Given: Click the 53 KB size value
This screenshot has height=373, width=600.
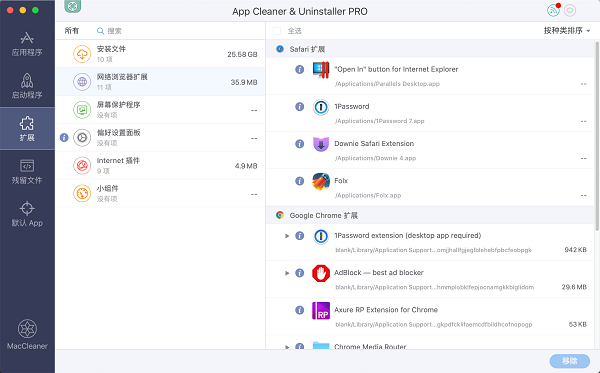Looking at the screenshot, I should [x=577, y=324].
